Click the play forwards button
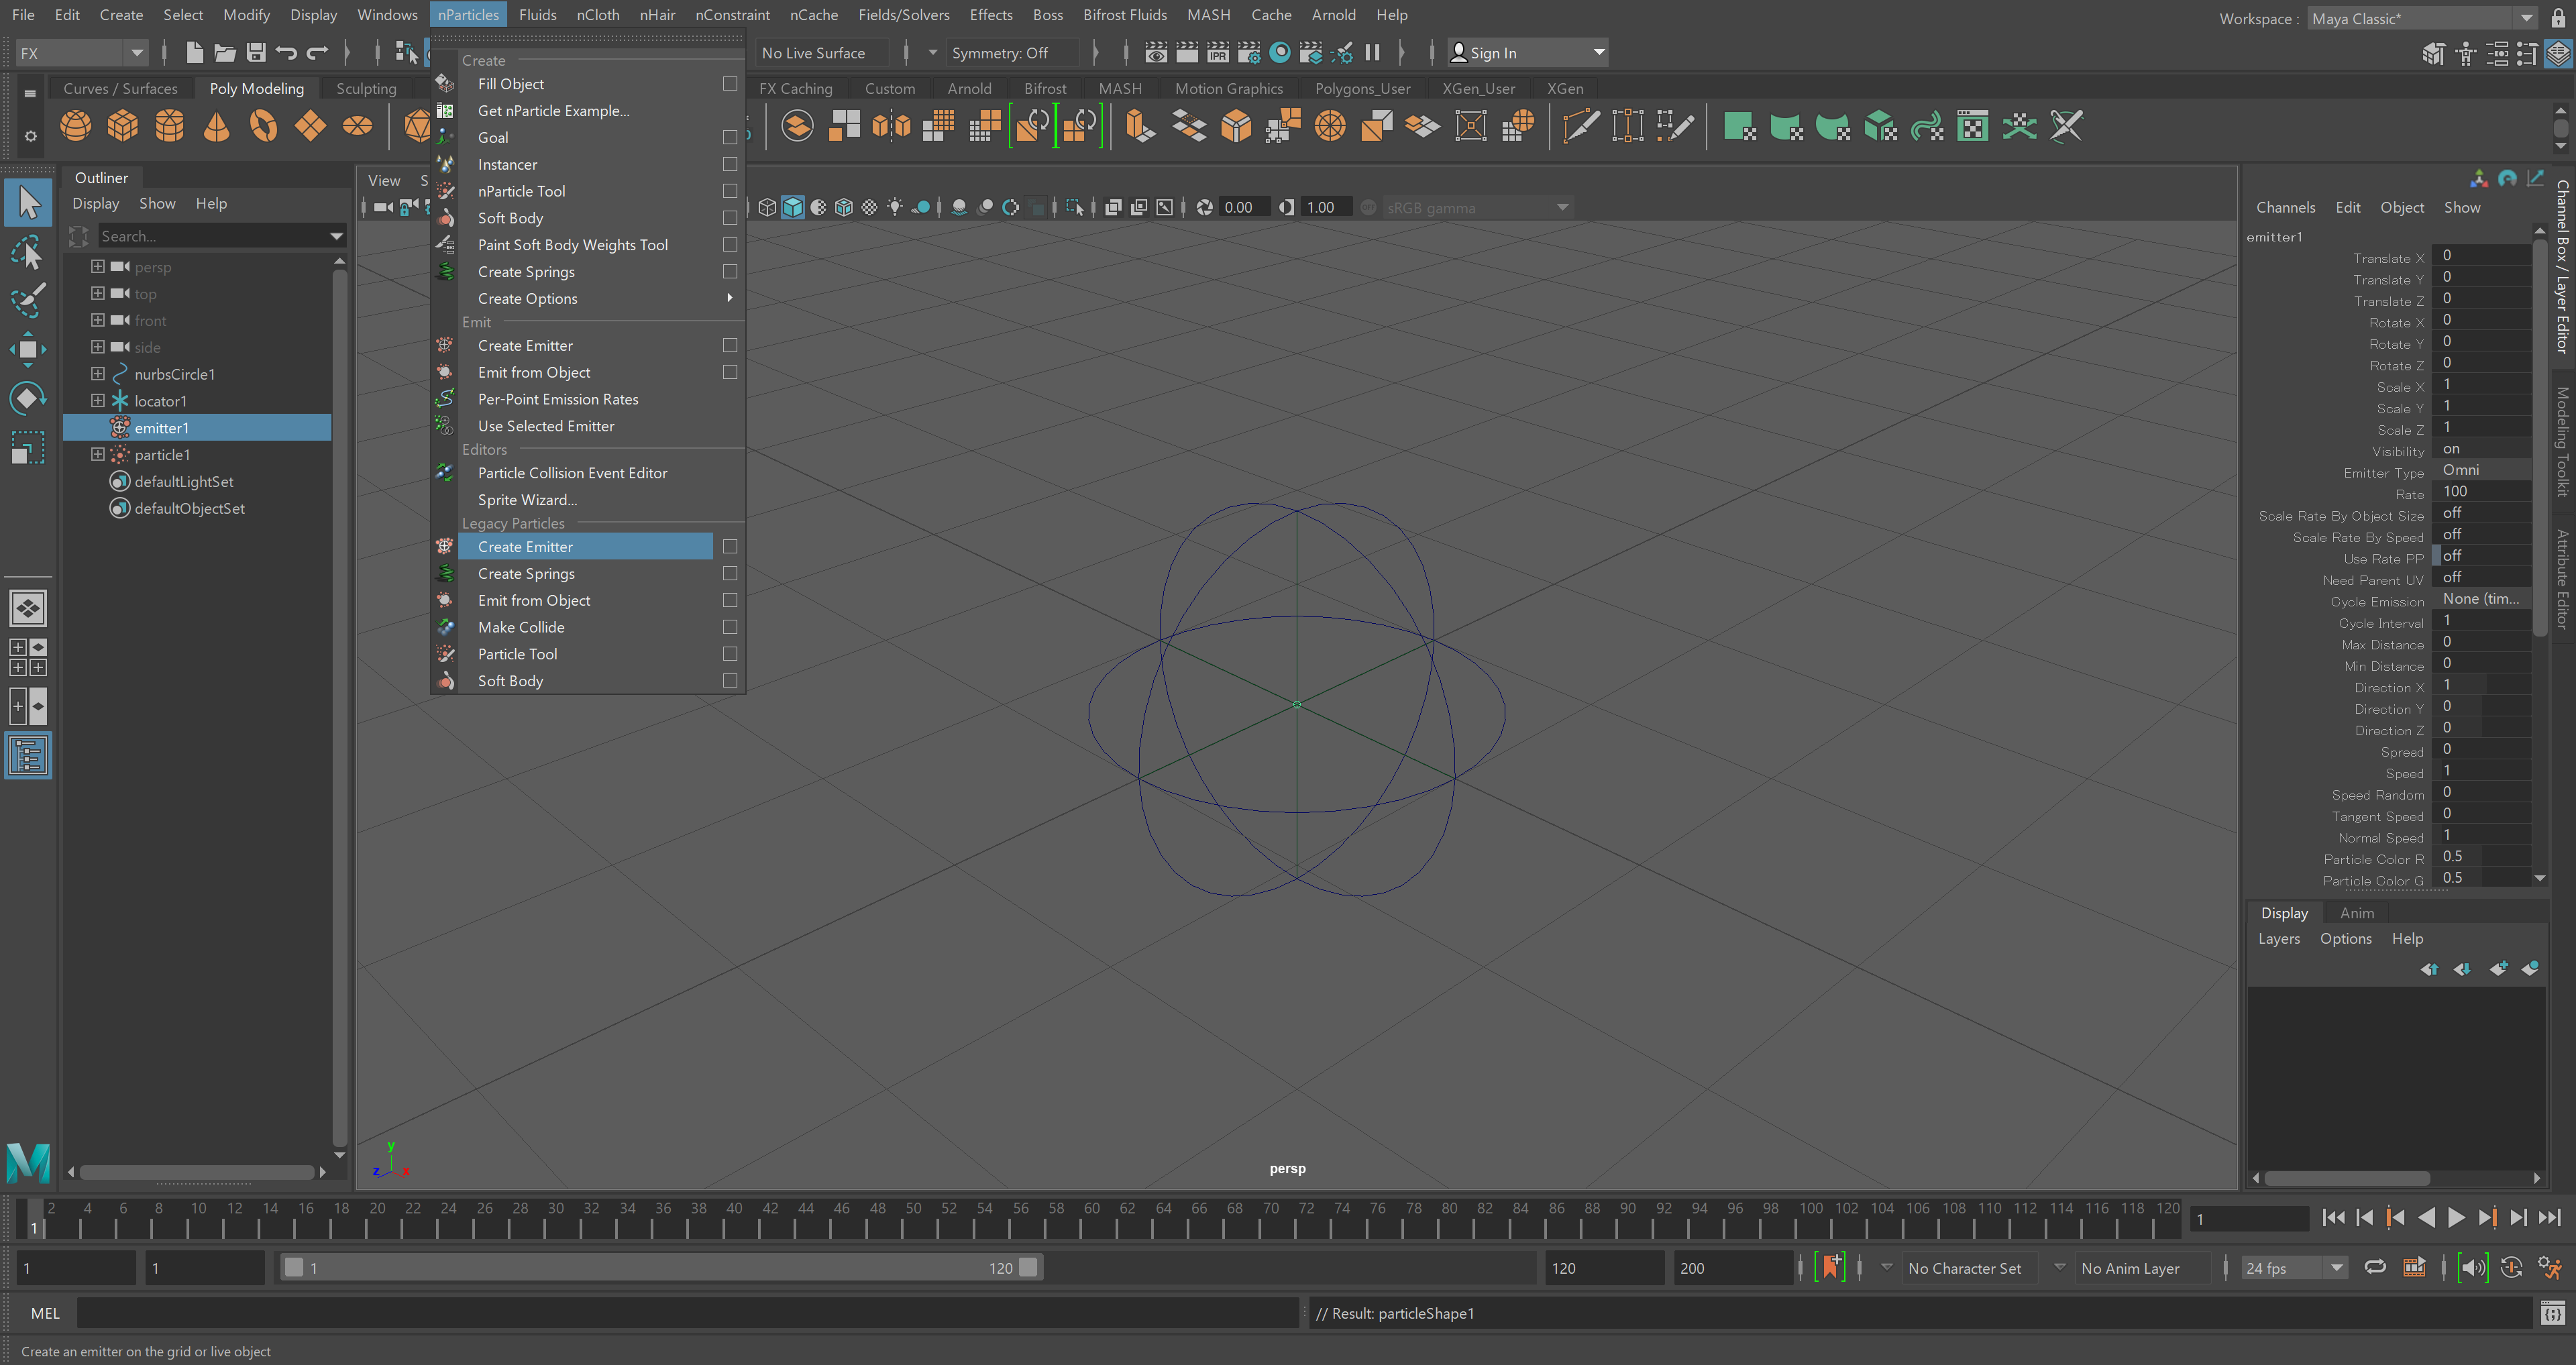 (x=2456, y=1217)
